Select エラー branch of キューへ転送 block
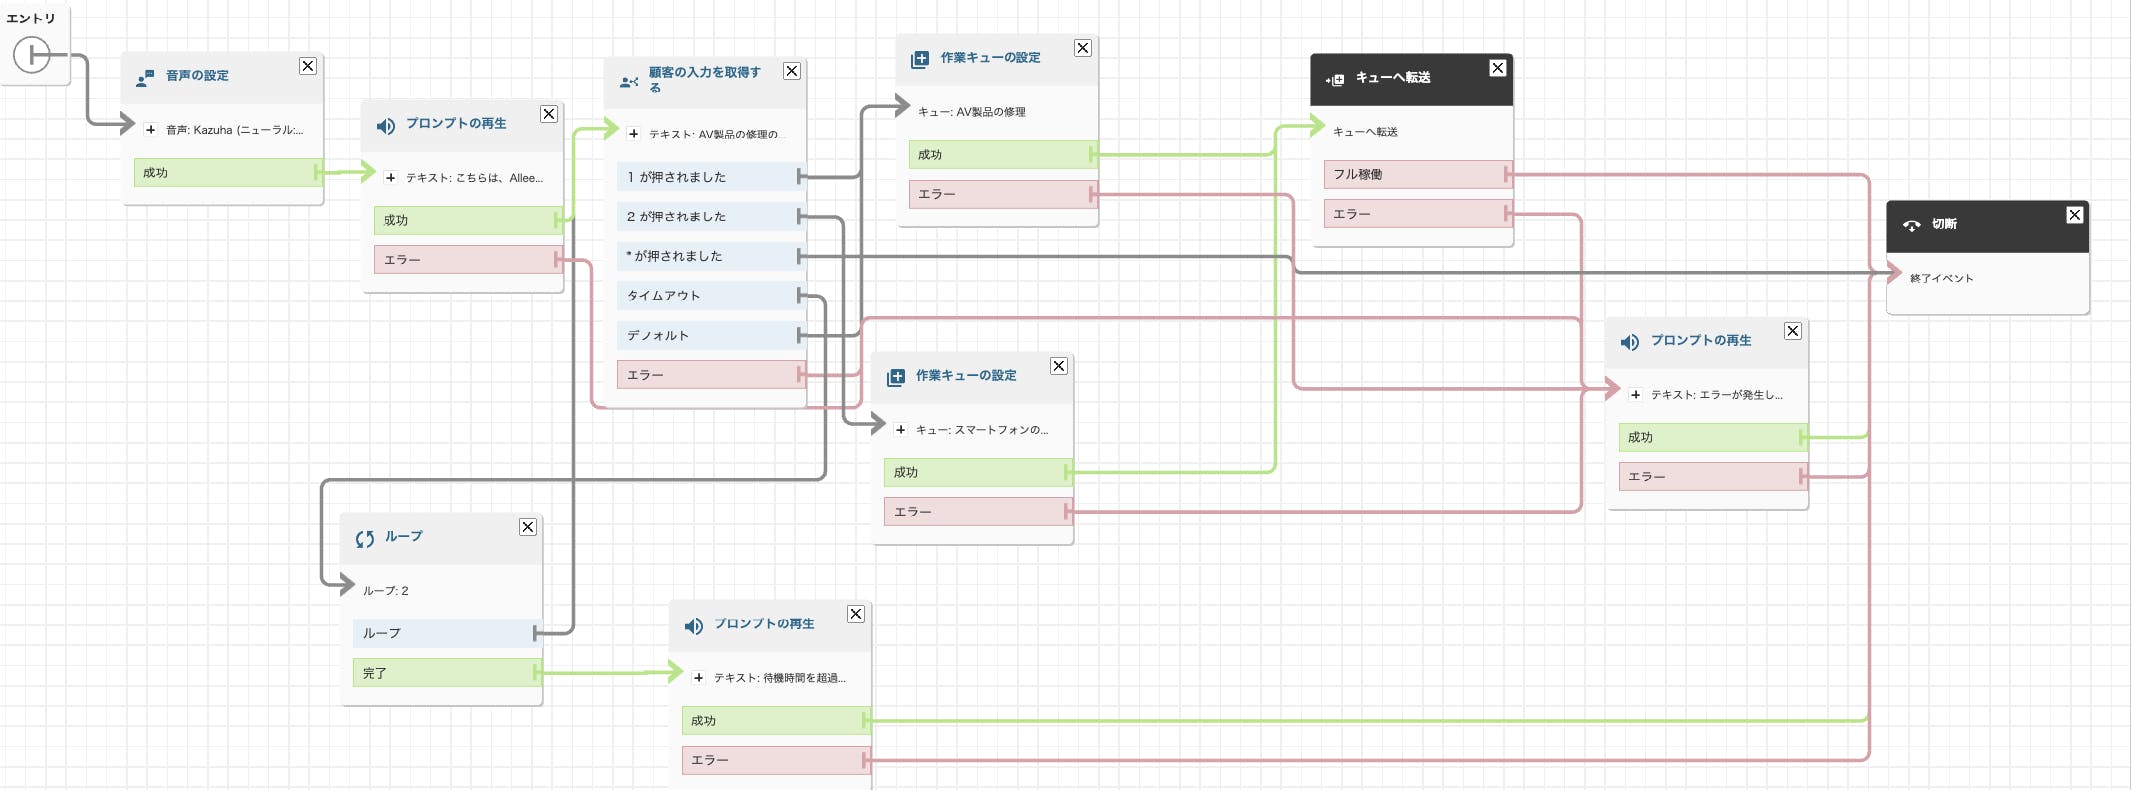Viewport: 2131px width, 790px height. point(1417,214)
